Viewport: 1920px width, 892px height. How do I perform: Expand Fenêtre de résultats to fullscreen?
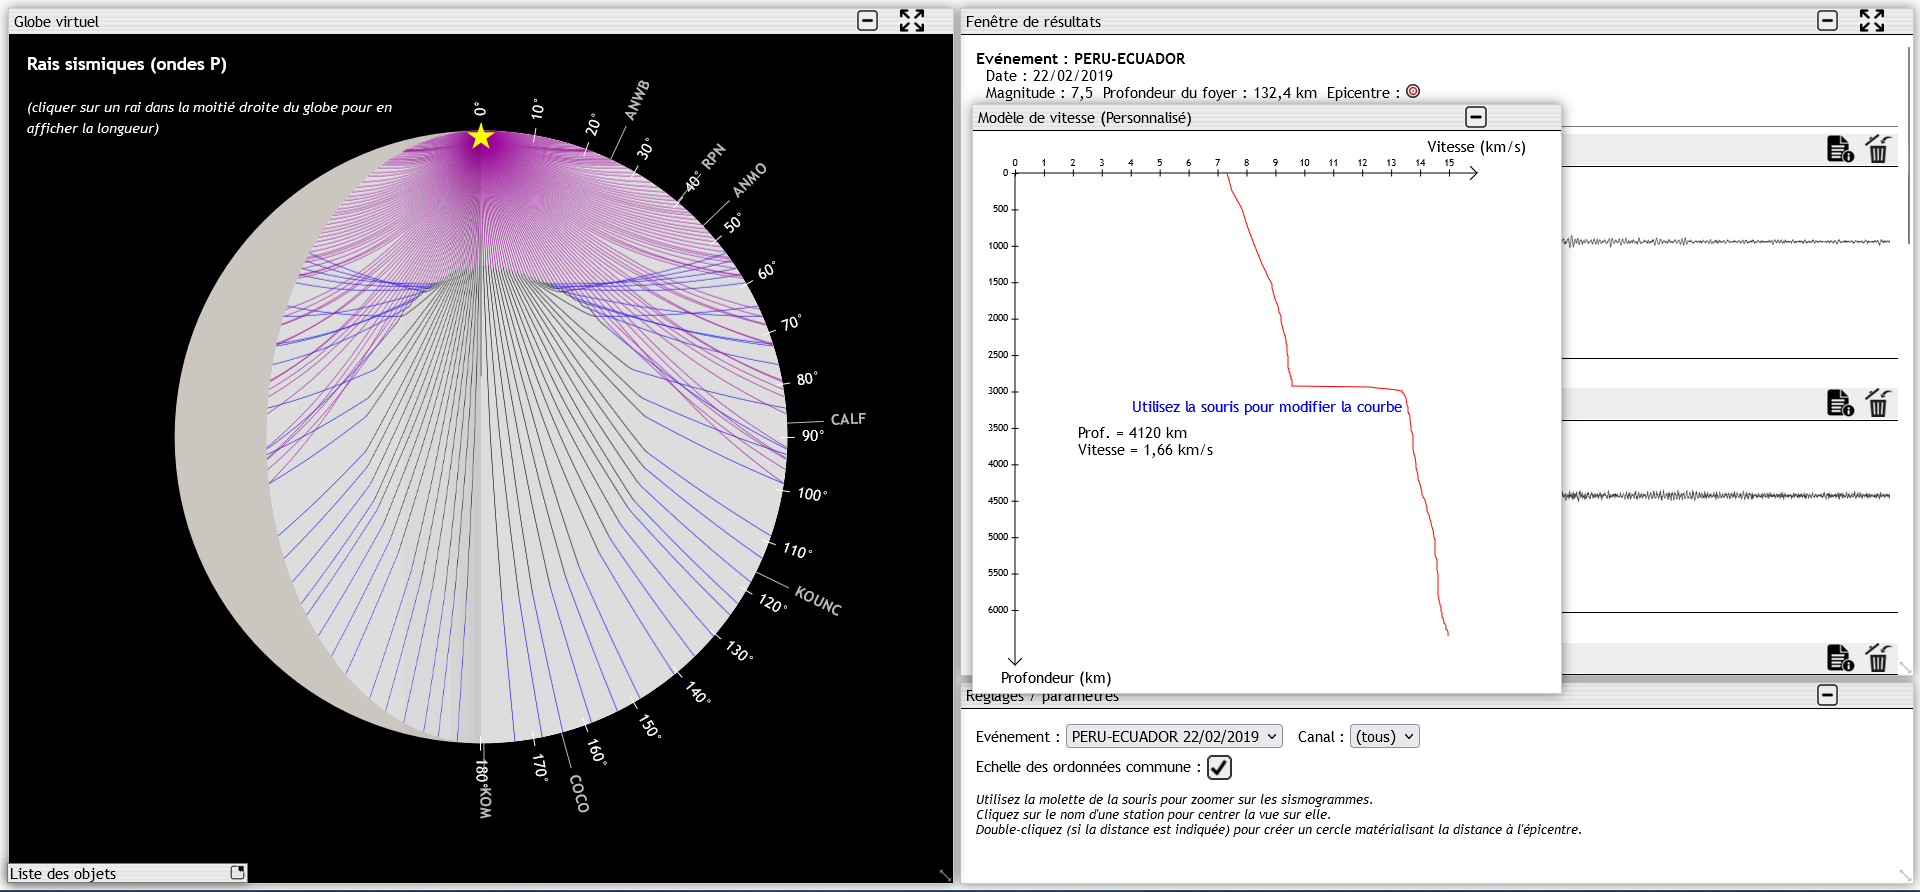coord(1871,21)
